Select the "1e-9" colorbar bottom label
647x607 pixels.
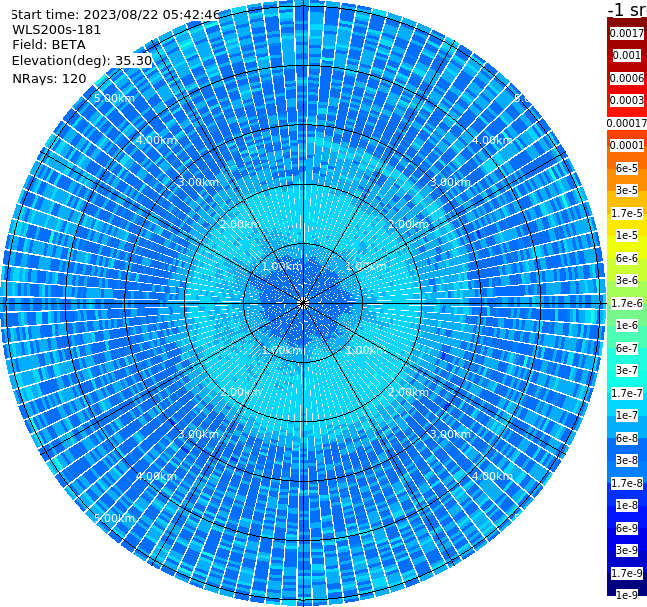(x=627, y=595)
